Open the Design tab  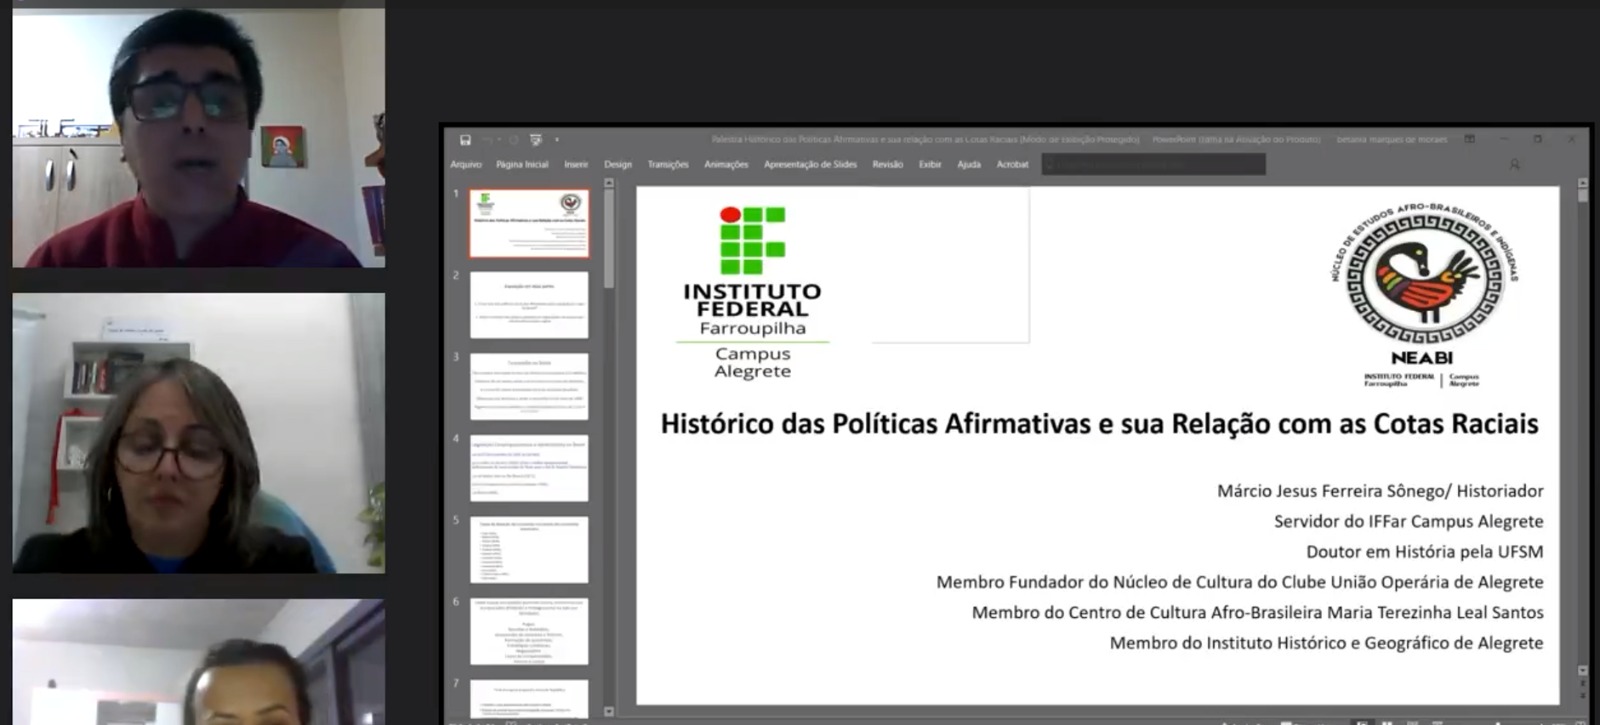pos(618,165)
